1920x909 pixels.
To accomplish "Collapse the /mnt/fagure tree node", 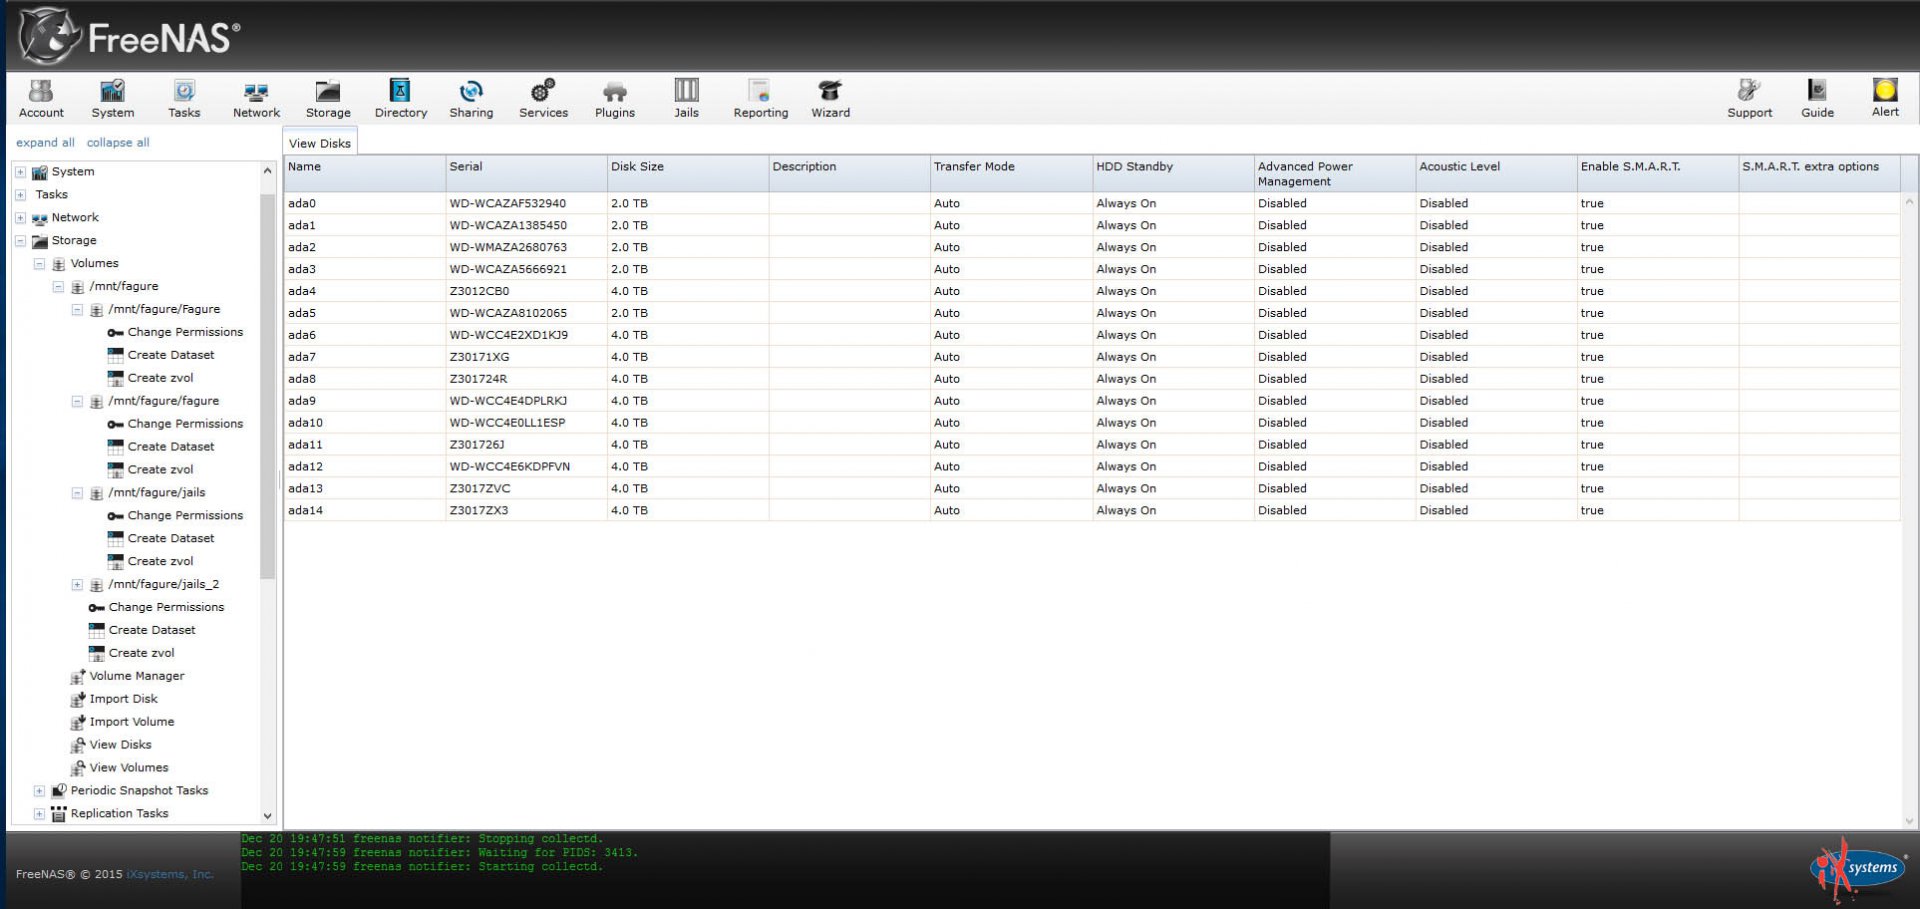I will 58,287.
